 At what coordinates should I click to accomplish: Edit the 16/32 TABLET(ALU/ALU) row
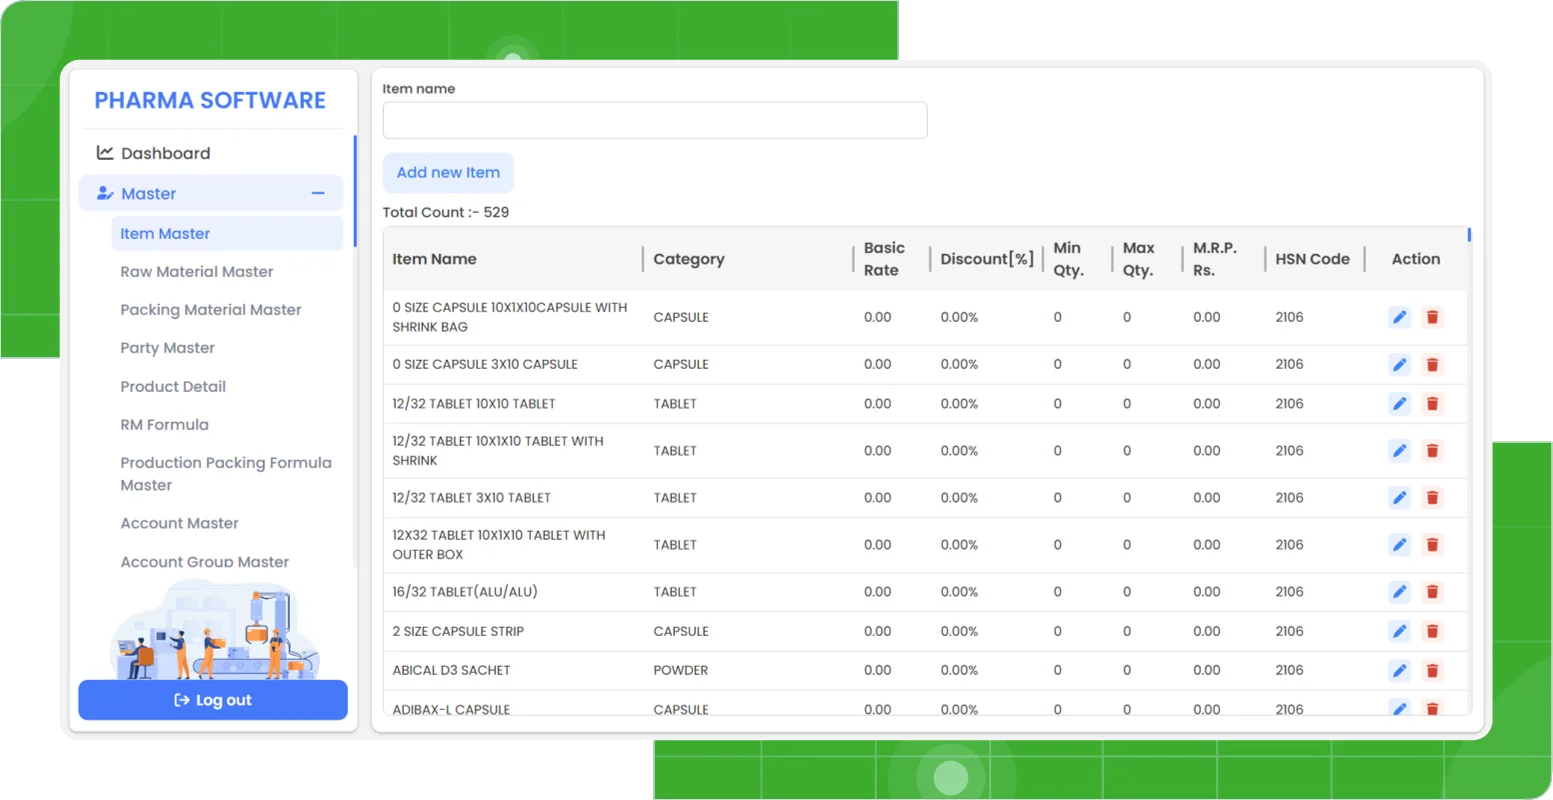[1399, 592]
